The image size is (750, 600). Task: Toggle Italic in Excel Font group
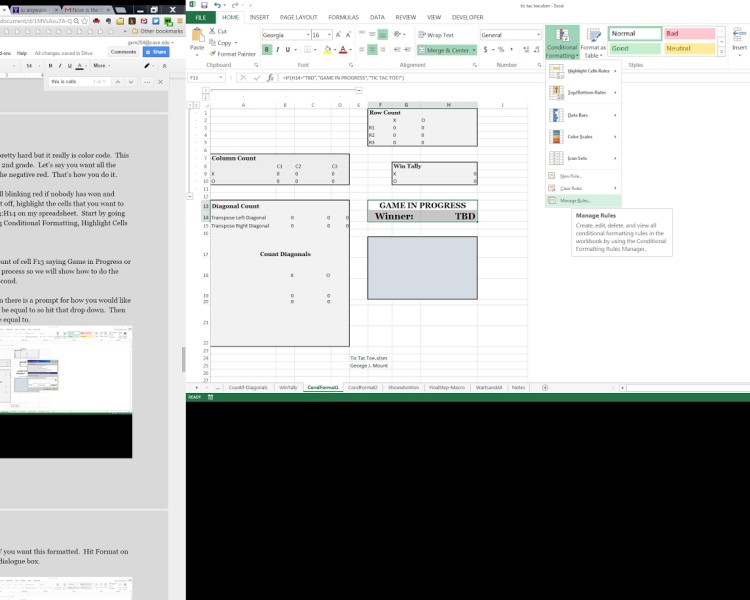click(278, 49)
